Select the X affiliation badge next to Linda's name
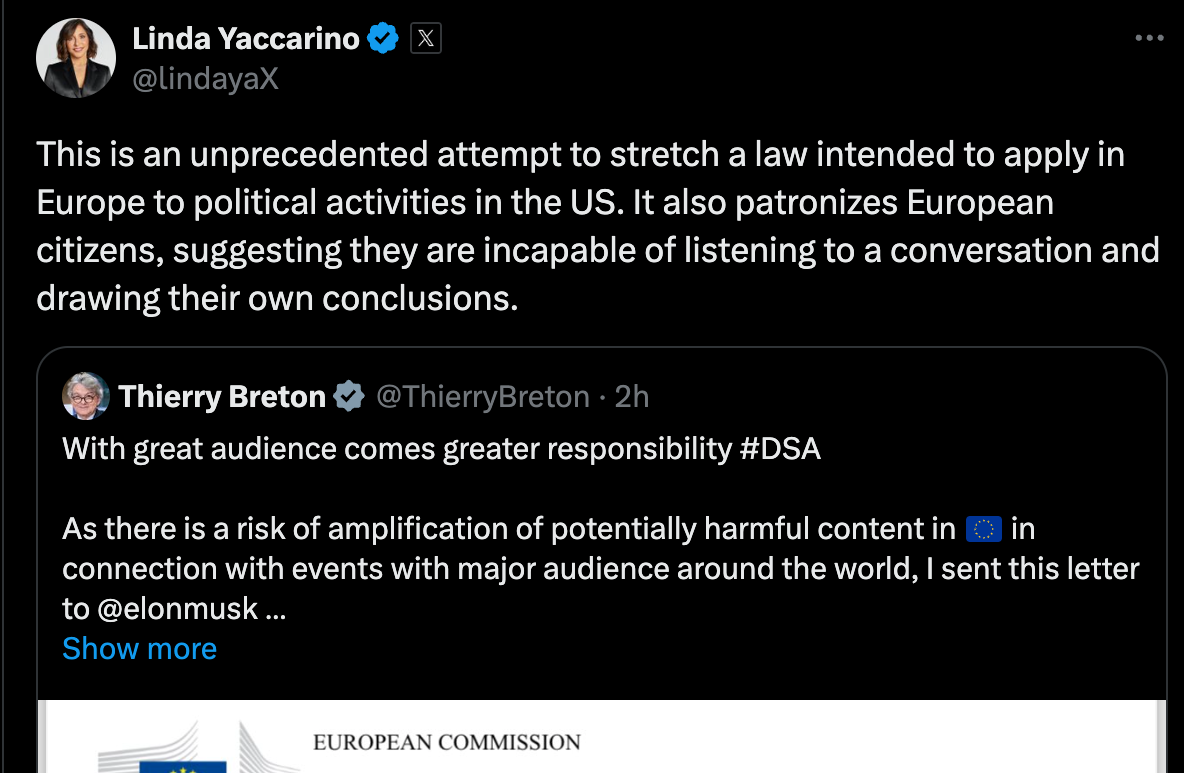Screen dimensions: 1184x773 [425, 38]
